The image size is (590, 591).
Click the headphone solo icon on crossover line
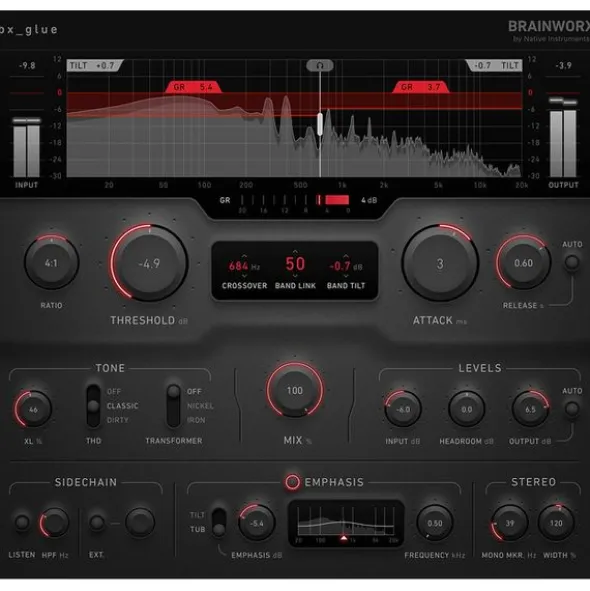(x=320, y=65)
